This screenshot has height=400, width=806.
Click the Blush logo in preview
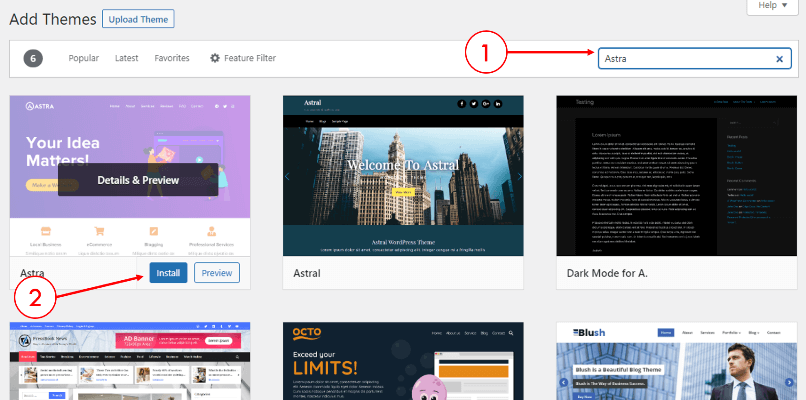589,332
